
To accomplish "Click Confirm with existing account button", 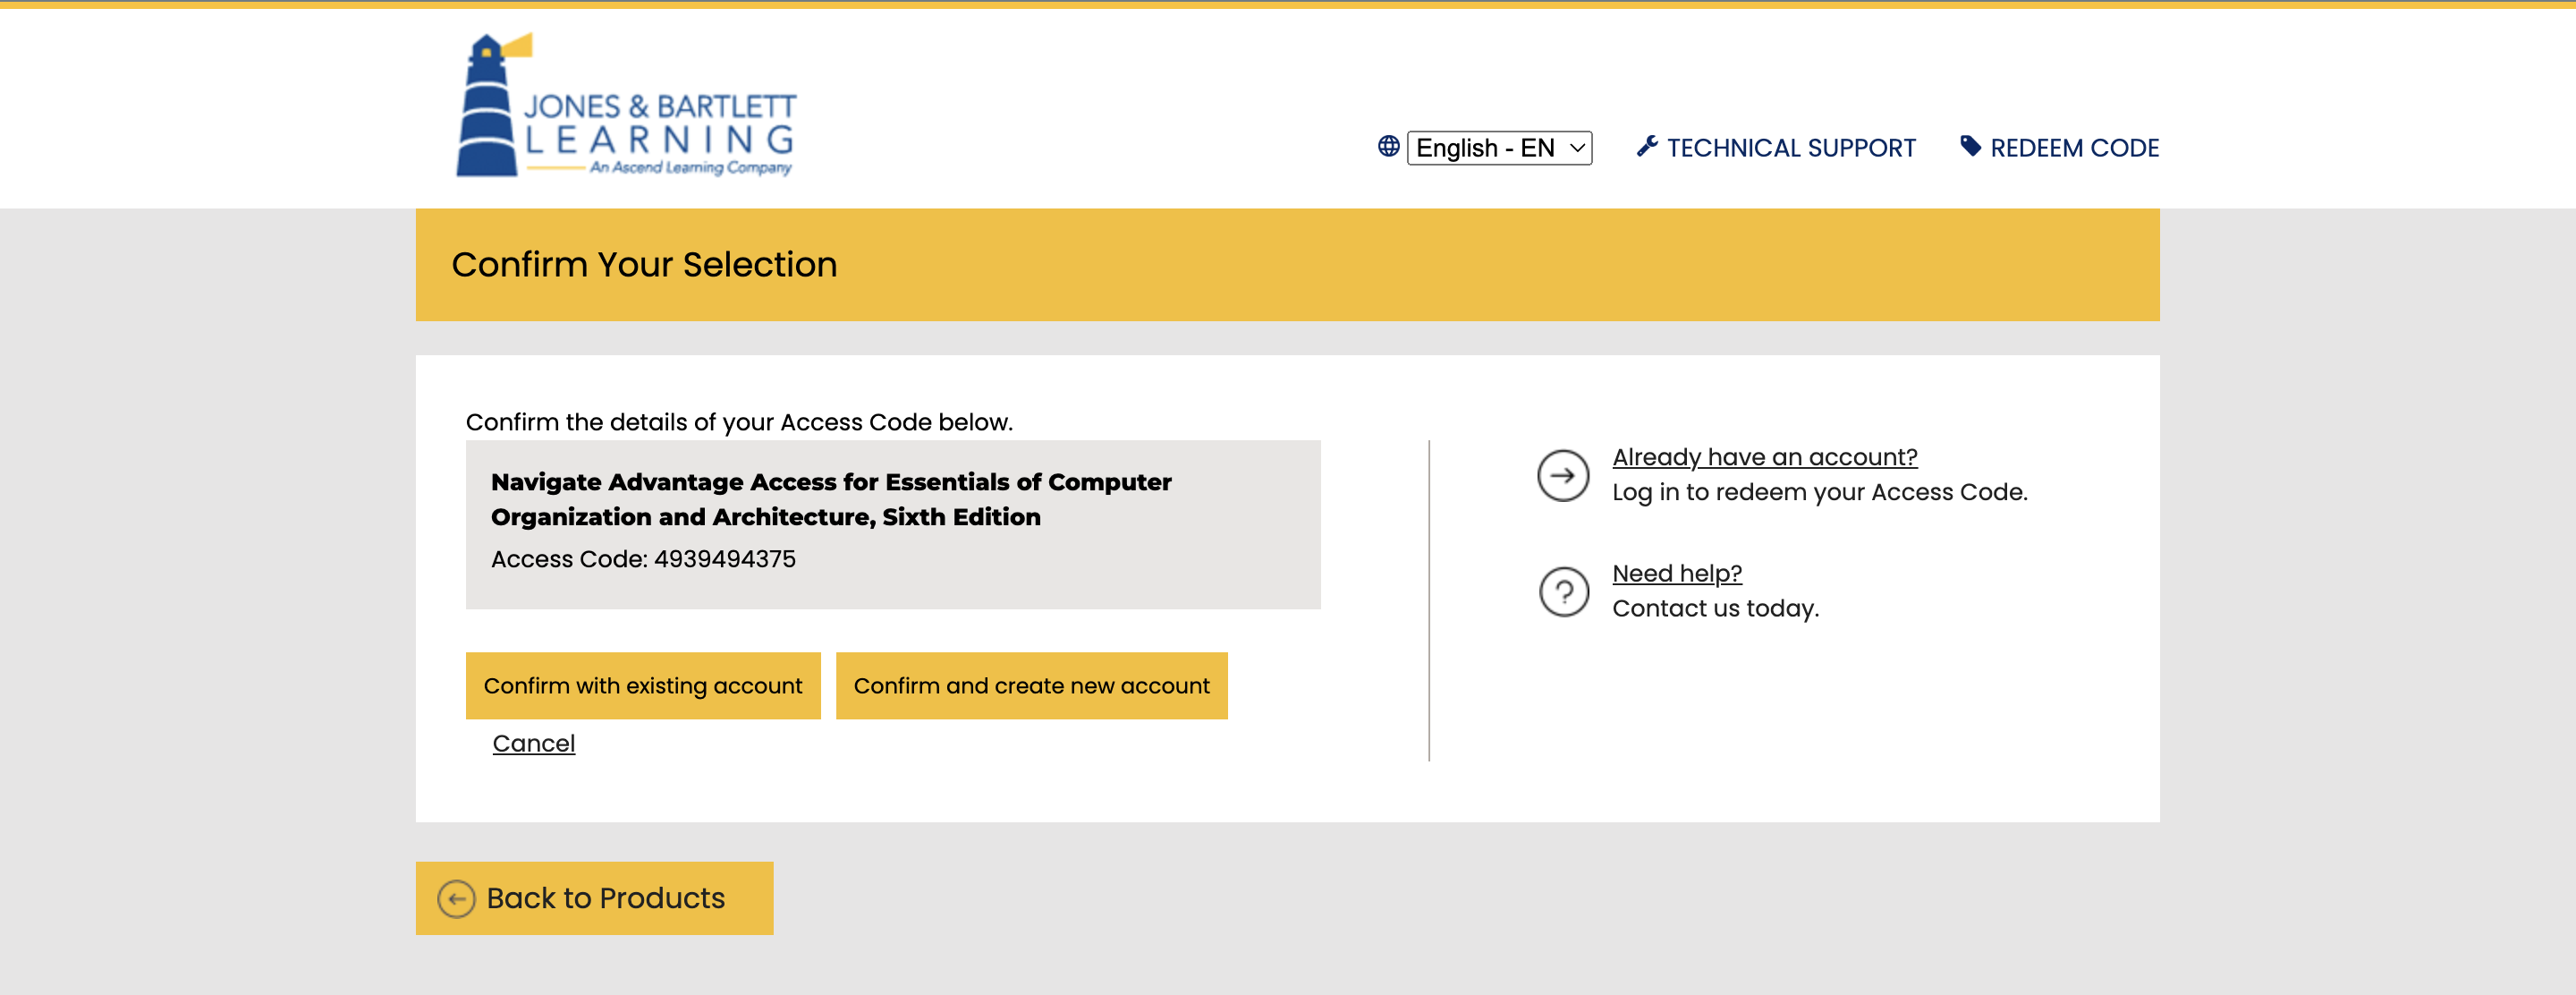I will [x=643, y=686].
